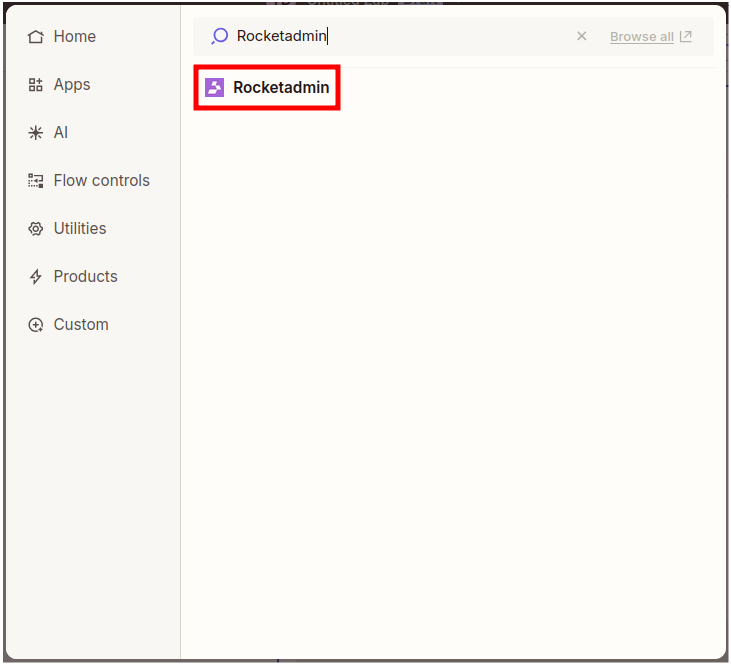Click the external link arrow icon
Image resolution: width=731 pixels, height=664 pixels.
coord(686,36)
